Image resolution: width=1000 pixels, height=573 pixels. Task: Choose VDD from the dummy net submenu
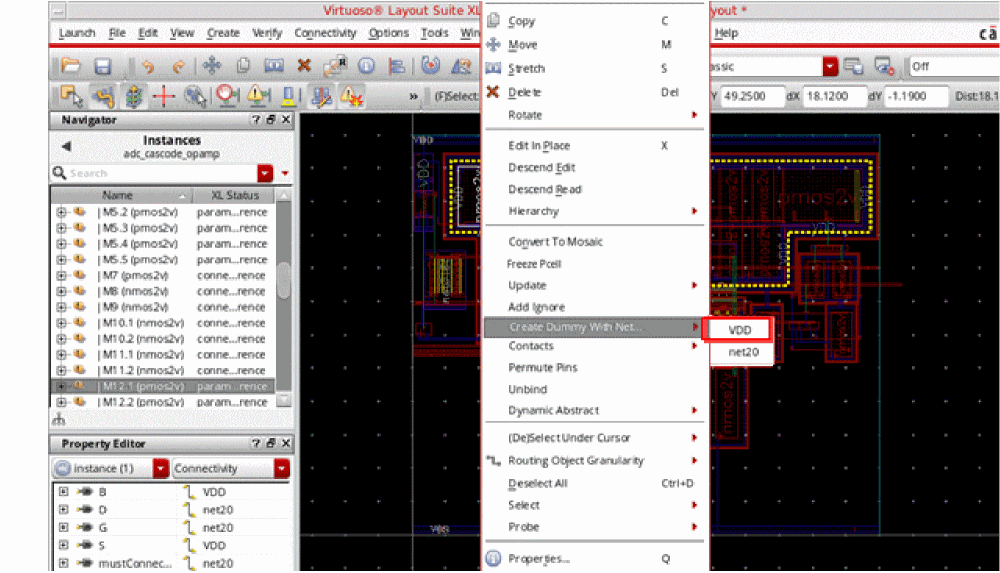(x=739, y=330)
